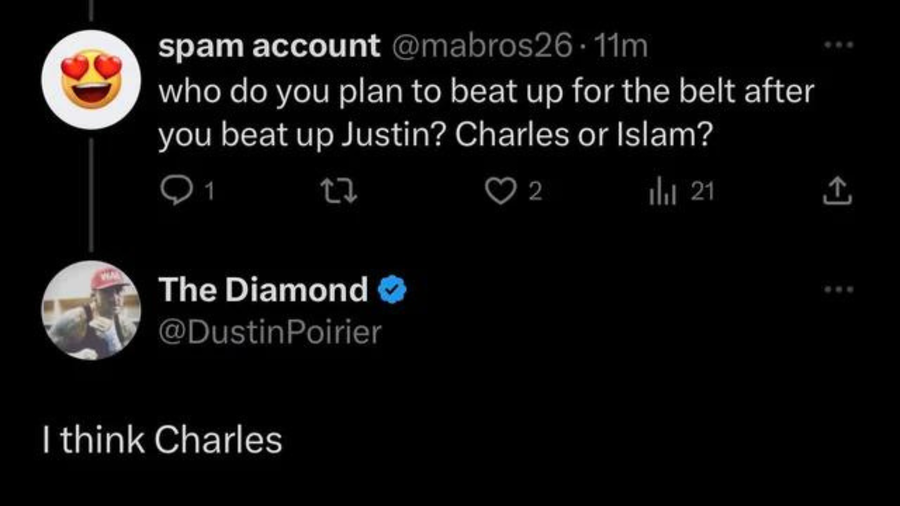900x506 pixels.
Task: Open the heart-eyes emoji profile picture
Action: pos(90,79)
